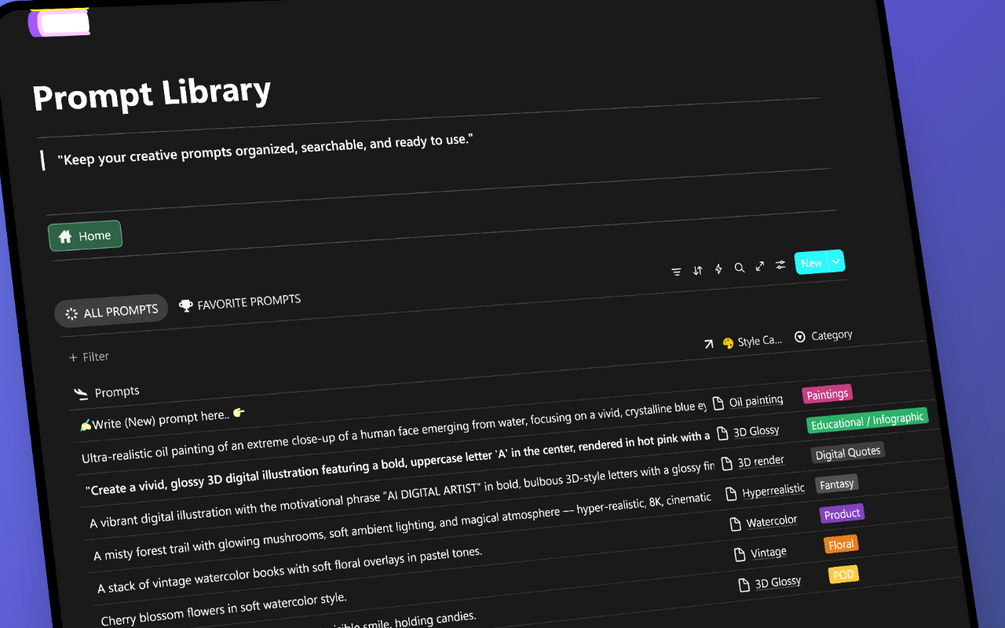Open the glossy 3D letter 'A' prompt
This screenshot has height=628, width=1005.
coord(397,463)
